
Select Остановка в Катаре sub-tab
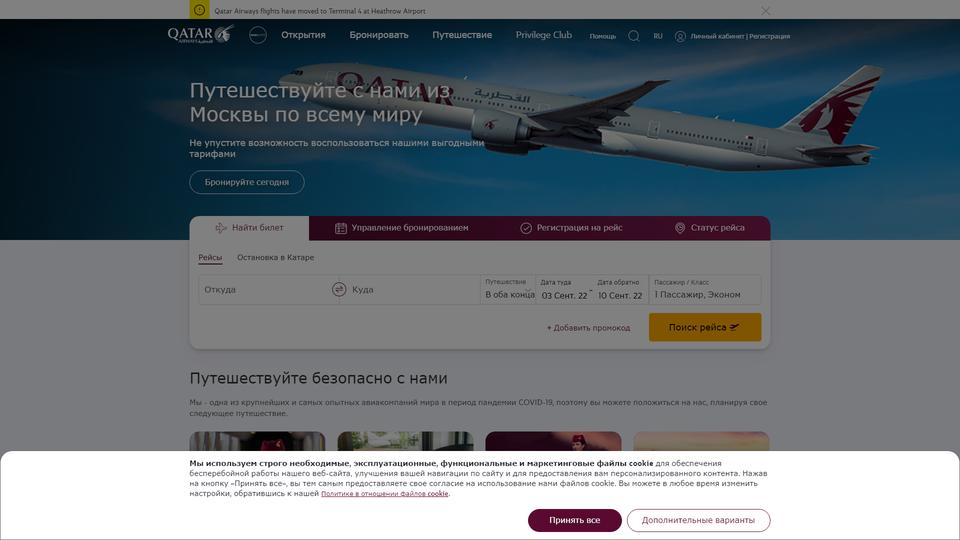(x=276, y=258)
